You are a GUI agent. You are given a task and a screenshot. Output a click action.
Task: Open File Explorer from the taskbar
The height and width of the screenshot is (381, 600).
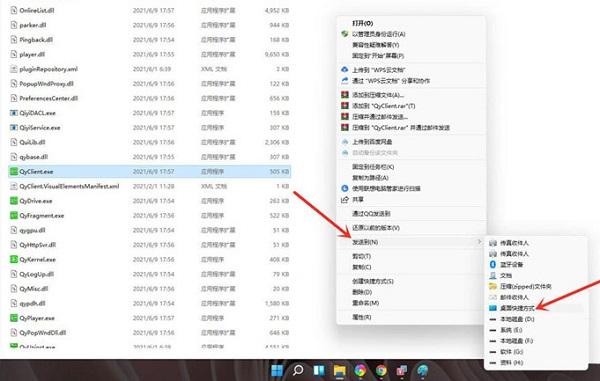tap(339, 370)
